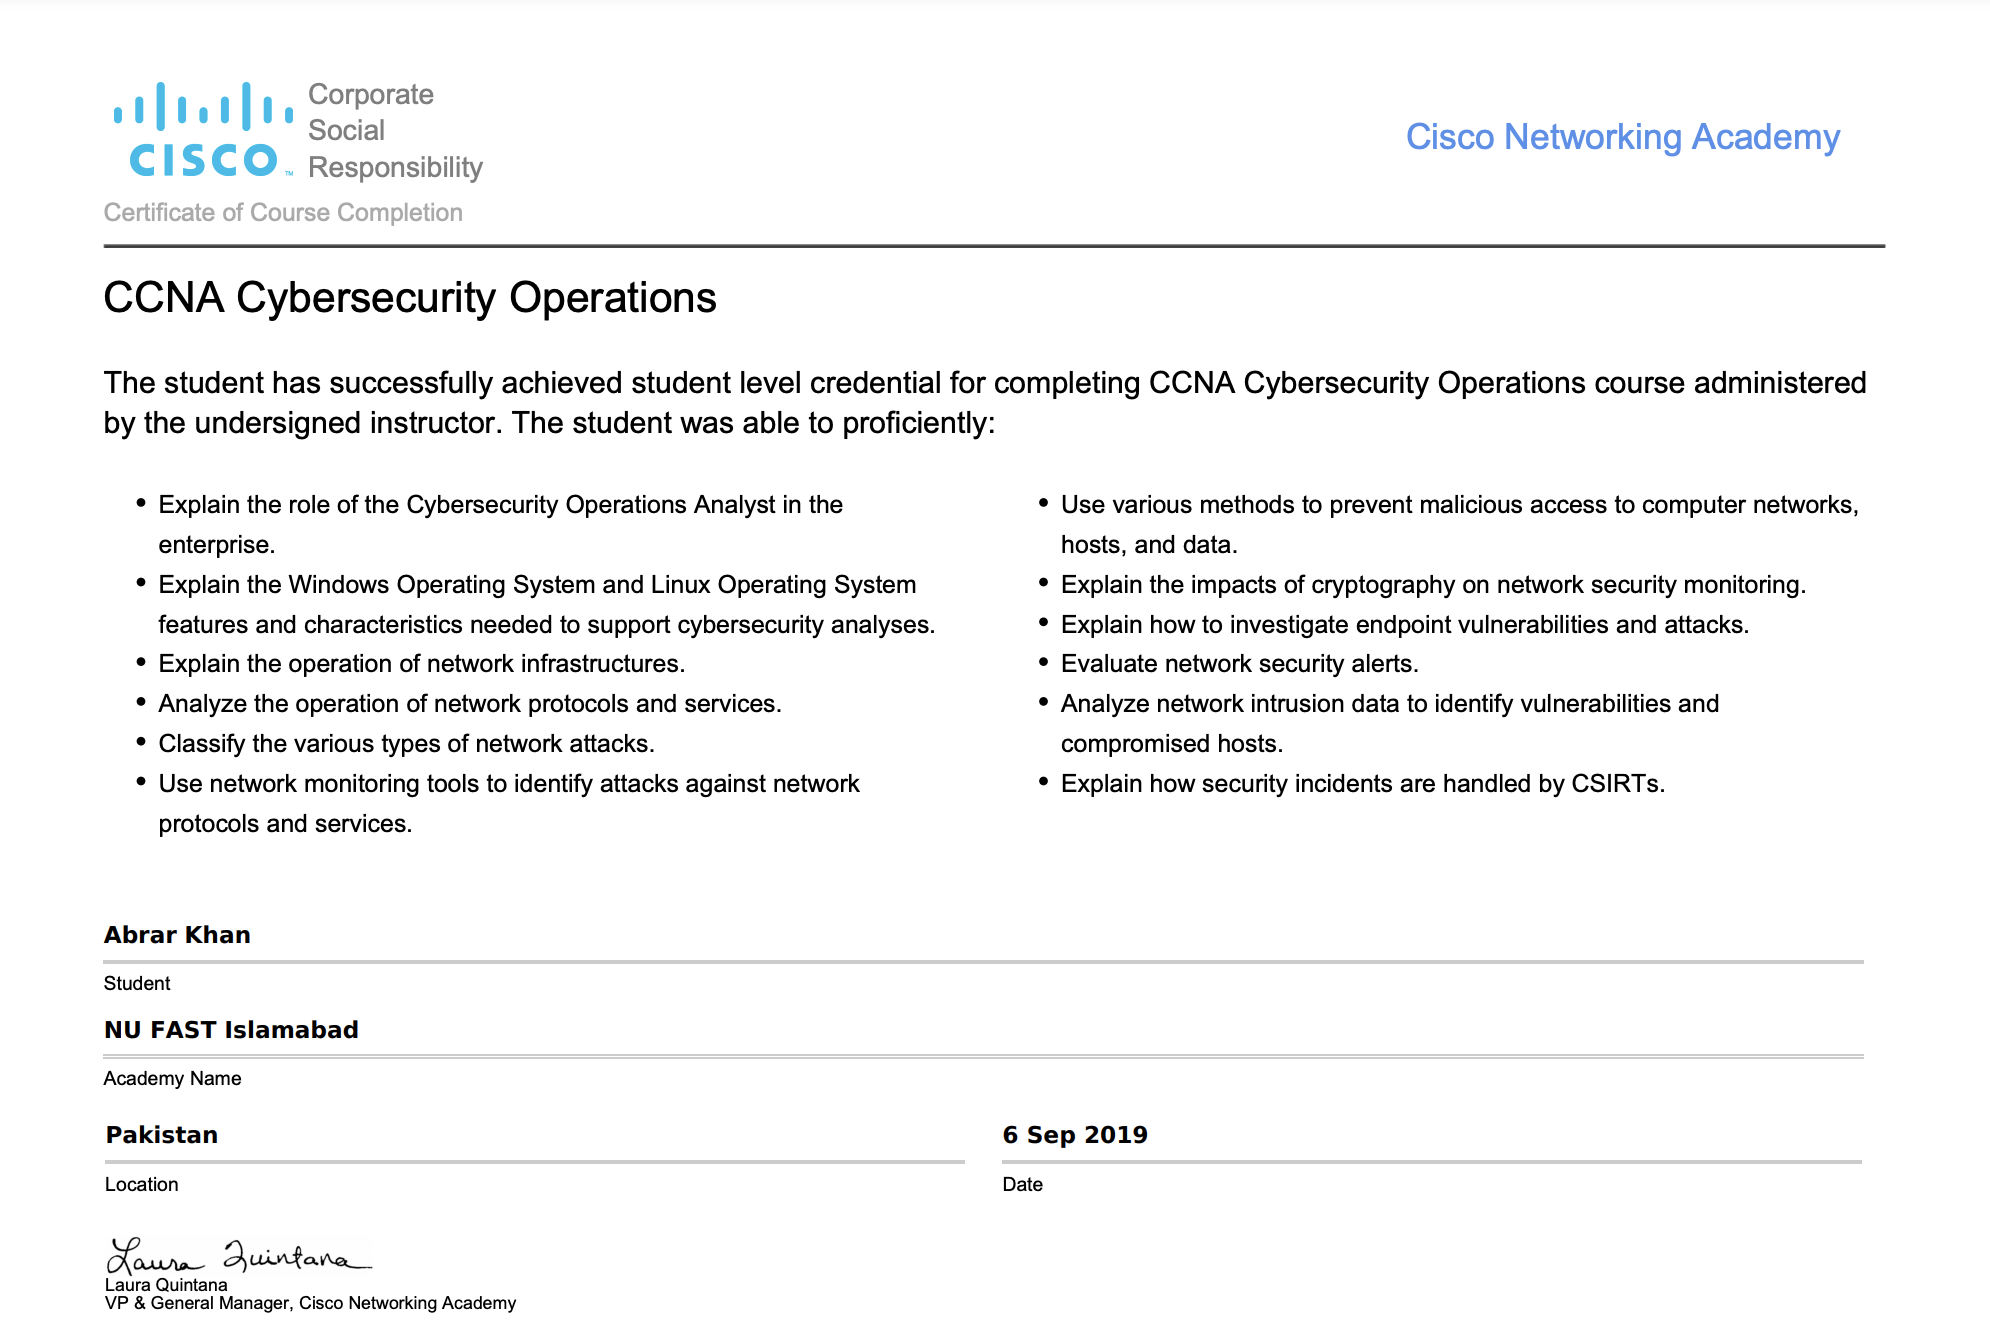
Task: Click the bullet about network infrastructures operation
Action: pos(421,664)
